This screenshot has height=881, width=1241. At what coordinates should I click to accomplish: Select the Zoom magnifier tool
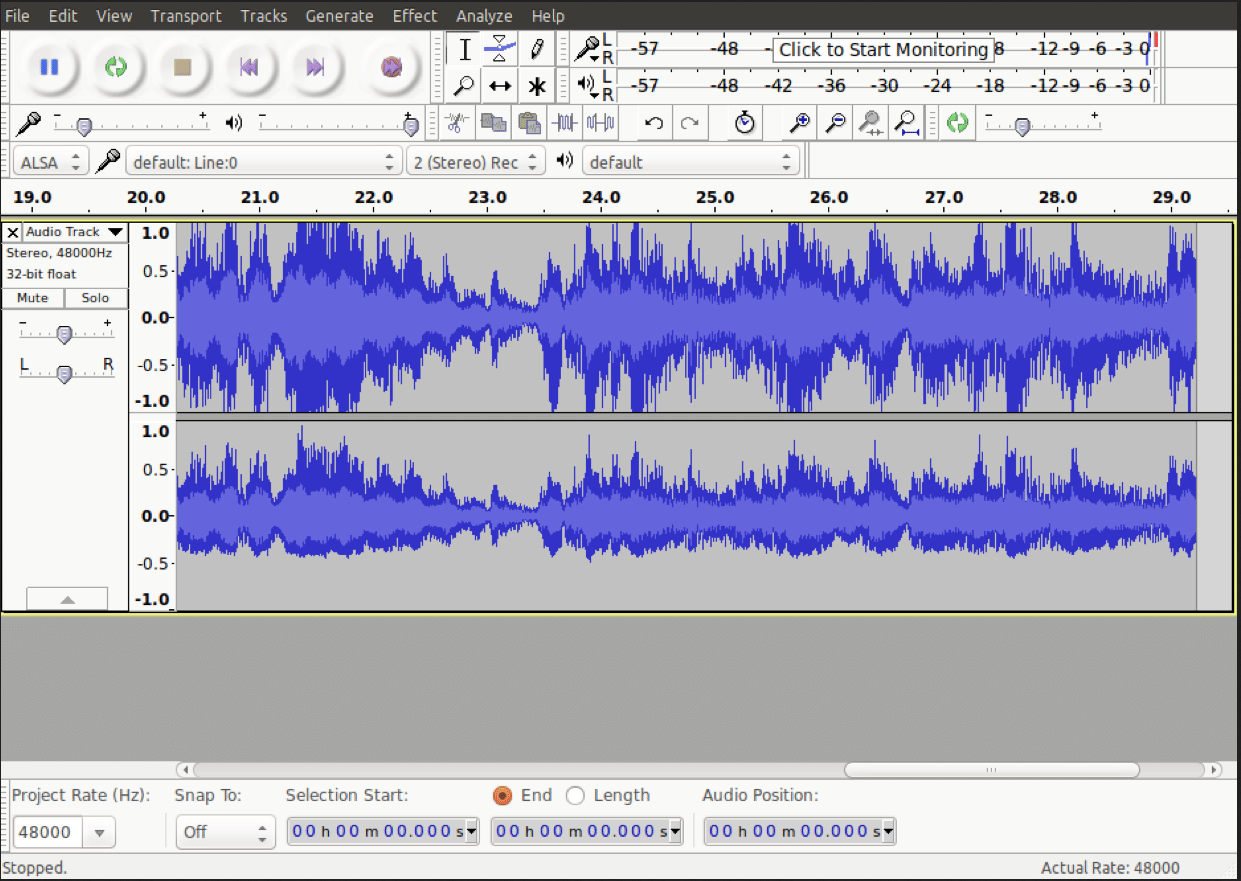tap(464, 85)
